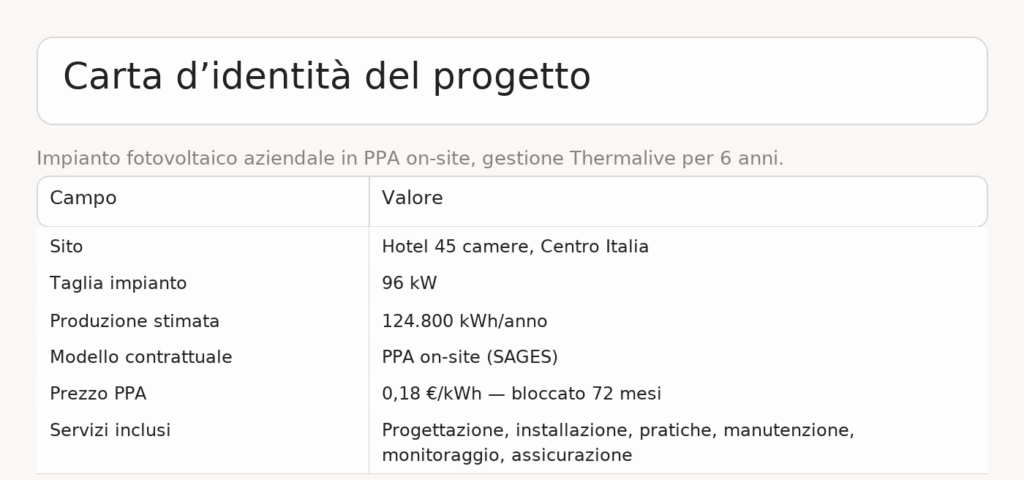Image resolution: width=1024 pixels, height=480 pixels.
Task: Select the 'Modello contrattuale' row label
Action: tap(141, 357)
